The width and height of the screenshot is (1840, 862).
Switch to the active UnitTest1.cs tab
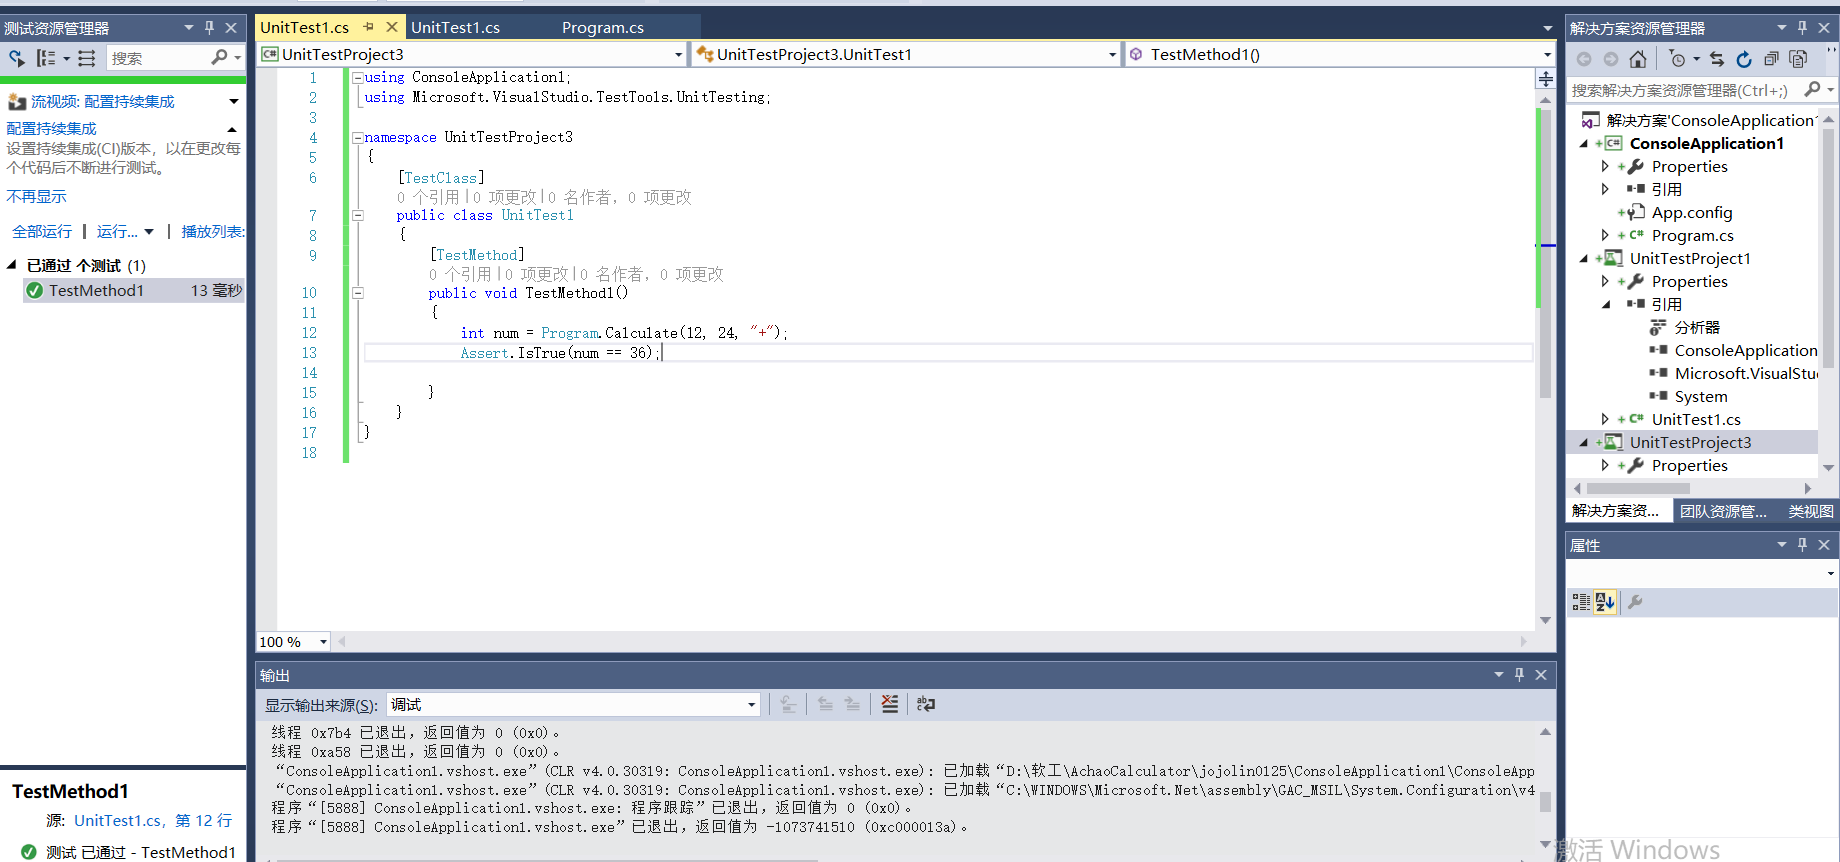305,28
